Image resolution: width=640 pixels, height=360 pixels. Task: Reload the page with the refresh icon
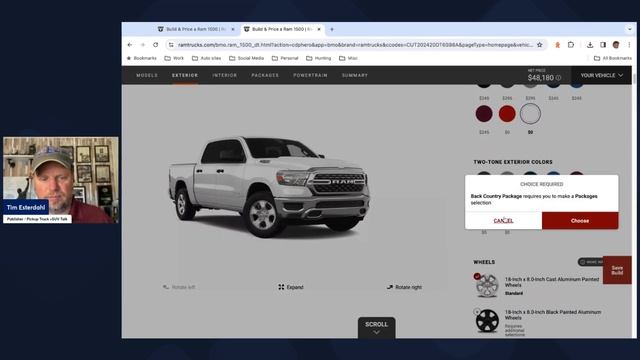pyautogui.click(x=156, y=45)
